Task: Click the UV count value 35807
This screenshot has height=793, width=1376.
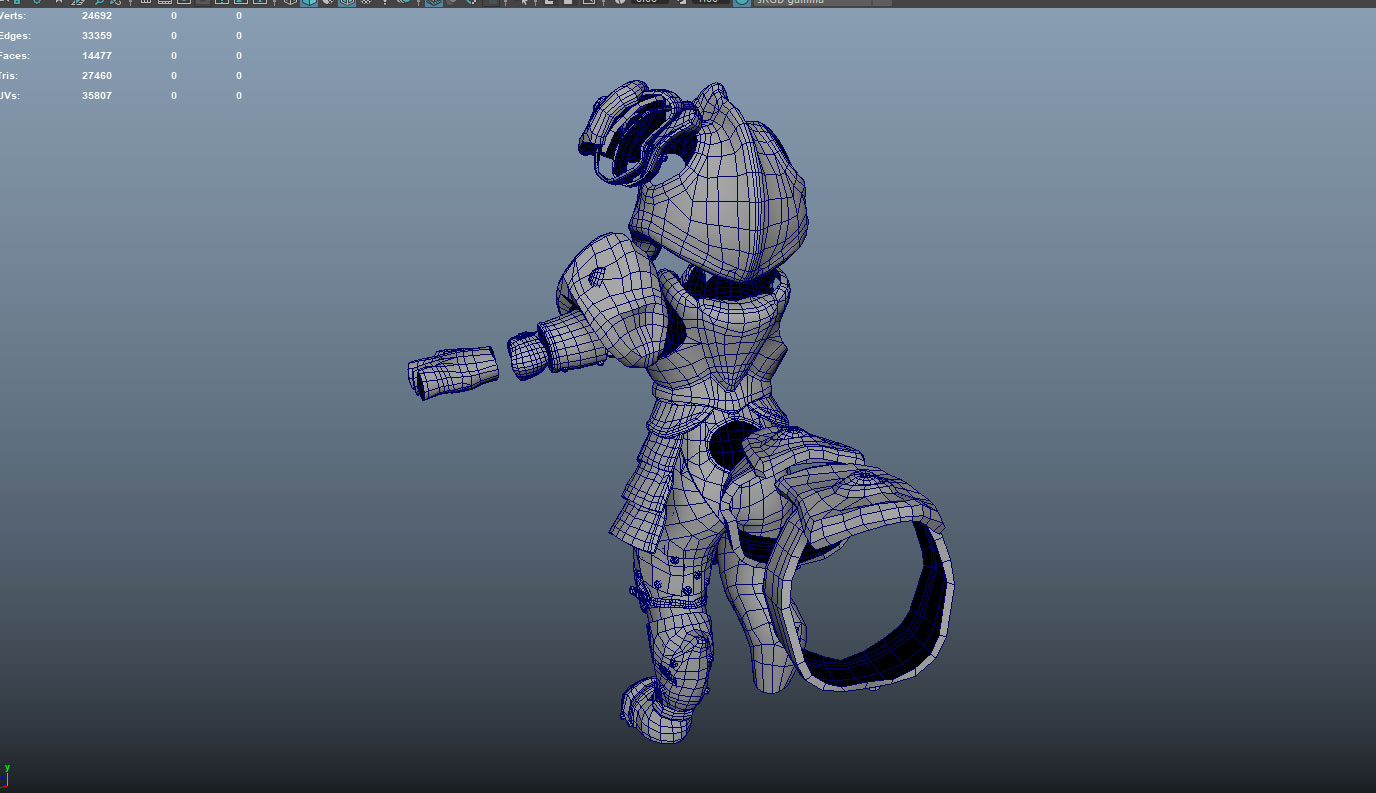Action: tap(97, 96)
